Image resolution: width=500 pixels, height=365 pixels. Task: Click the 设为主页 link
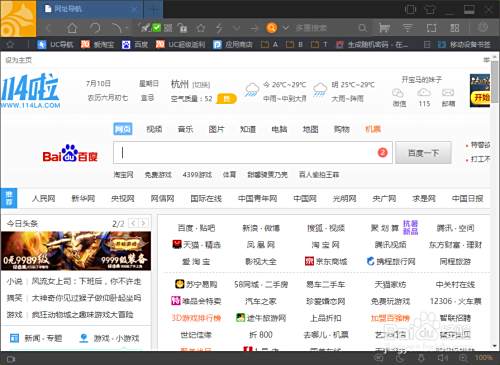coord(19,60)
